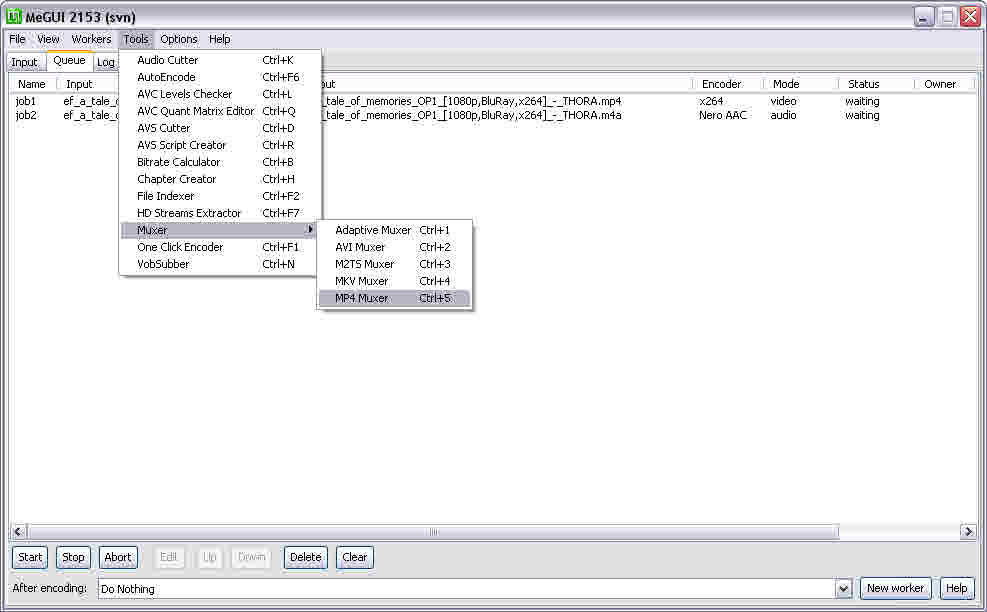Open HD Streams Extractor
Screen dimensions: 987x612
point(219,213)
